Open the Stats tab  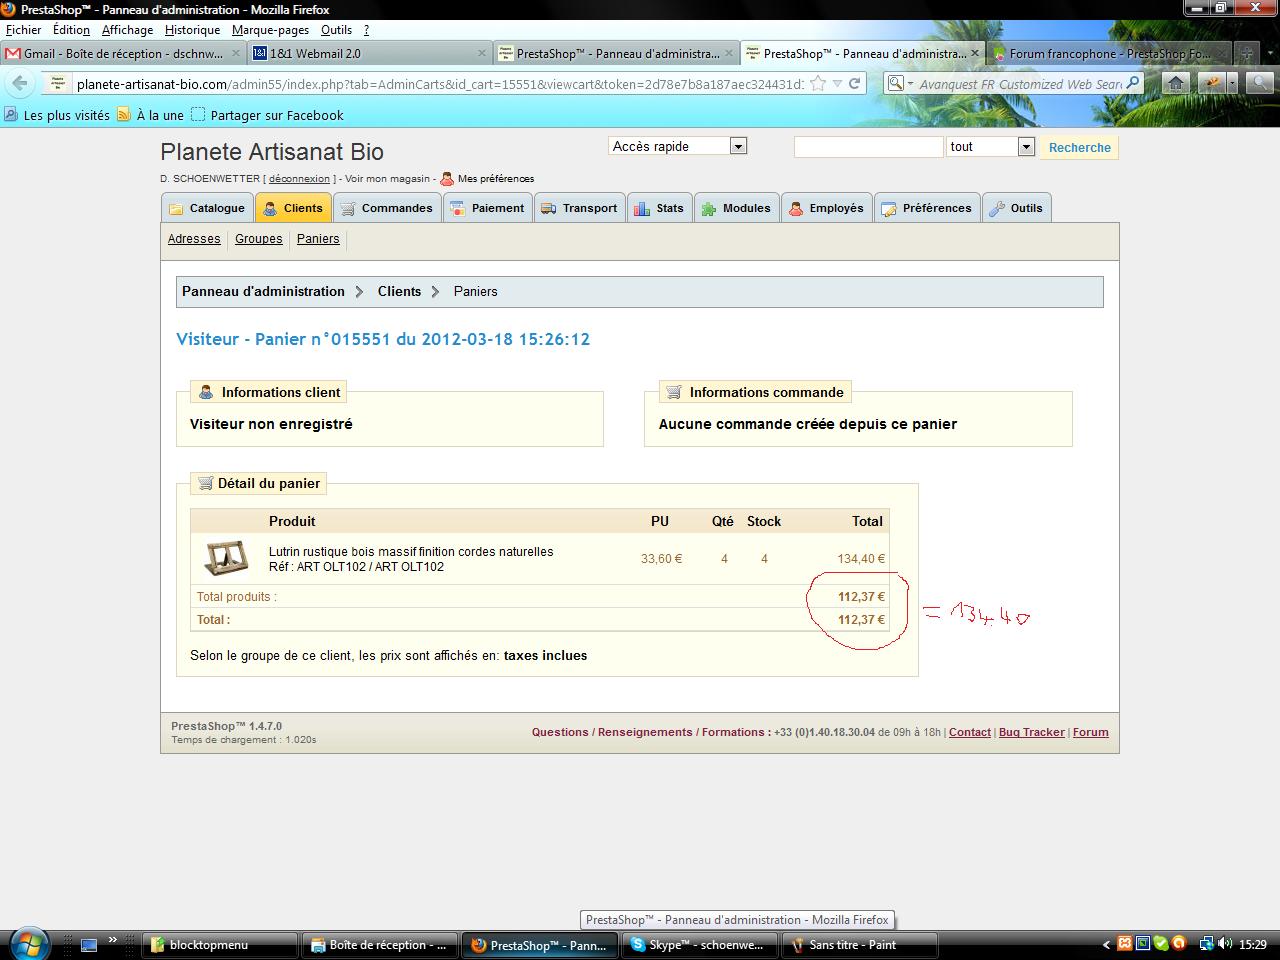pos(659,208)
